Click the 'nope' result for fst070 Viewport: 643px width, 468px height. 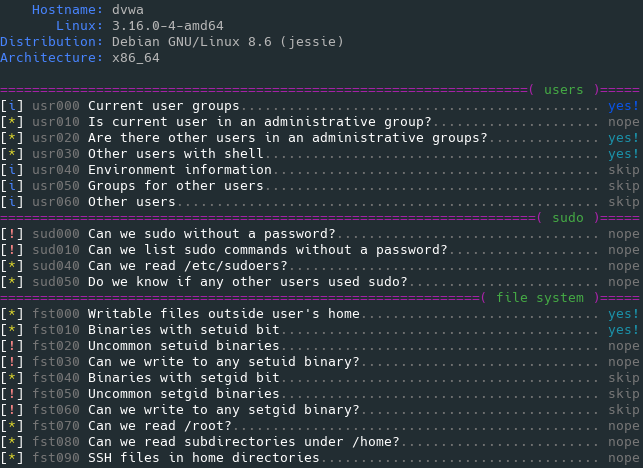click(x=623, y=426)
